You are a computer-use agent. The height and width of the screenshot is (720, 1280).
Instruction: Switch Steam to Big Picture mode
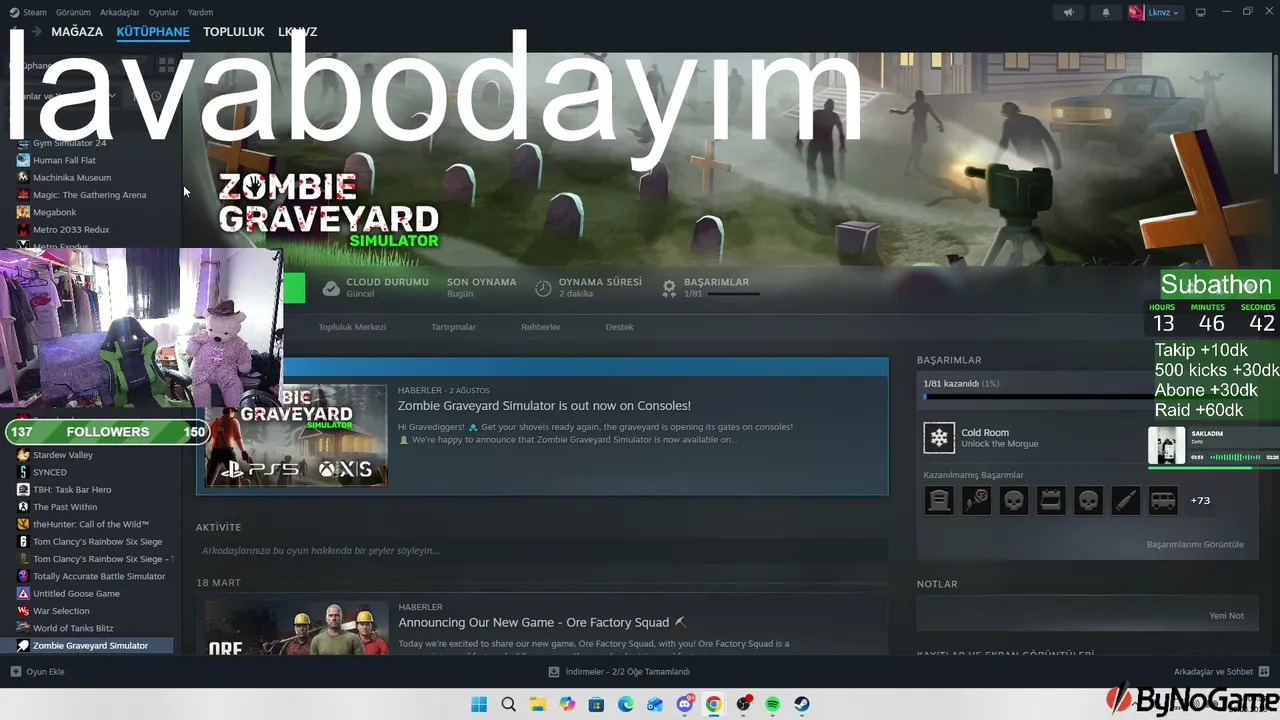1200,12
